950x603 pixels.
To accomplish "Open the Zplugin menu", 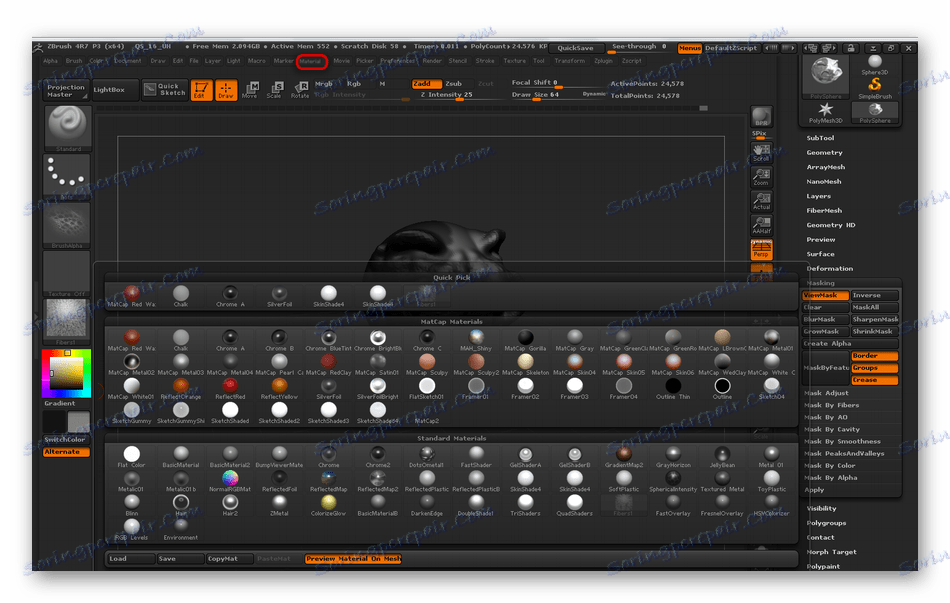I will coord(603,61).
